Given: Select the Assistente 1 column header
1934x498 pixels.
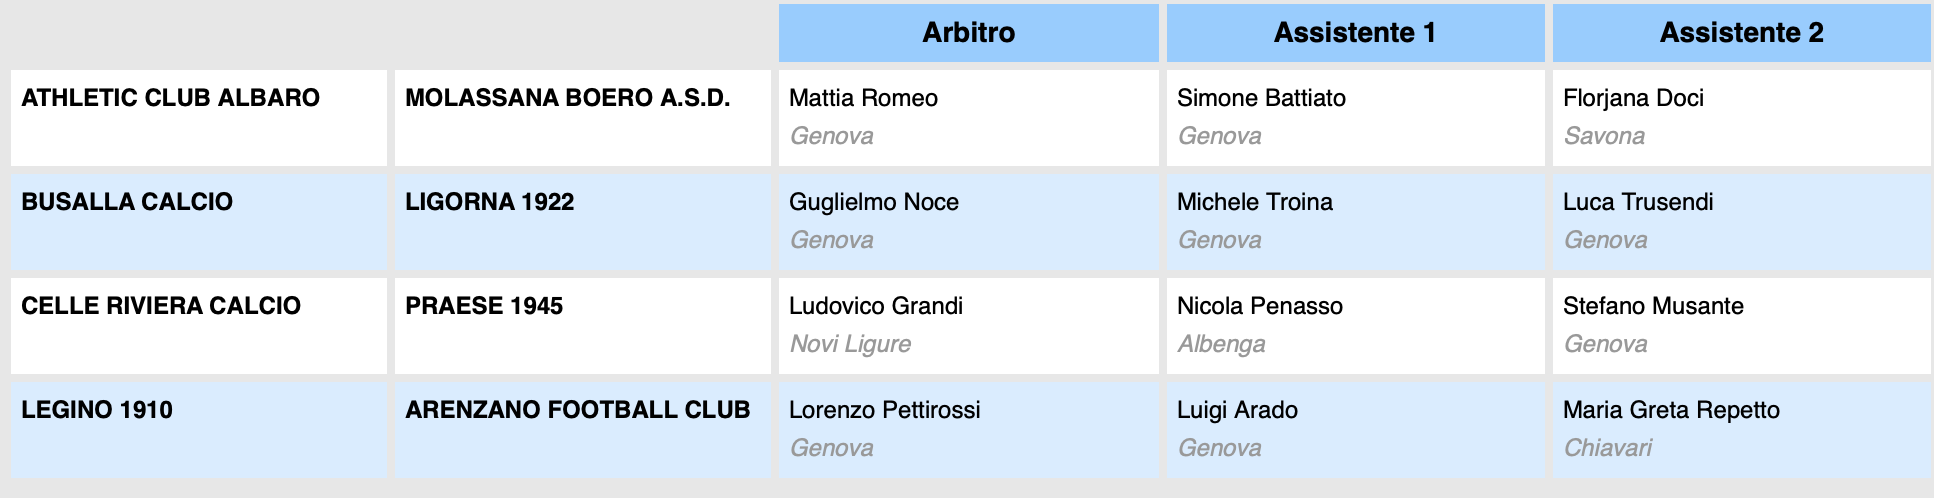Looking at the screenshot, I should (1355, 33).
